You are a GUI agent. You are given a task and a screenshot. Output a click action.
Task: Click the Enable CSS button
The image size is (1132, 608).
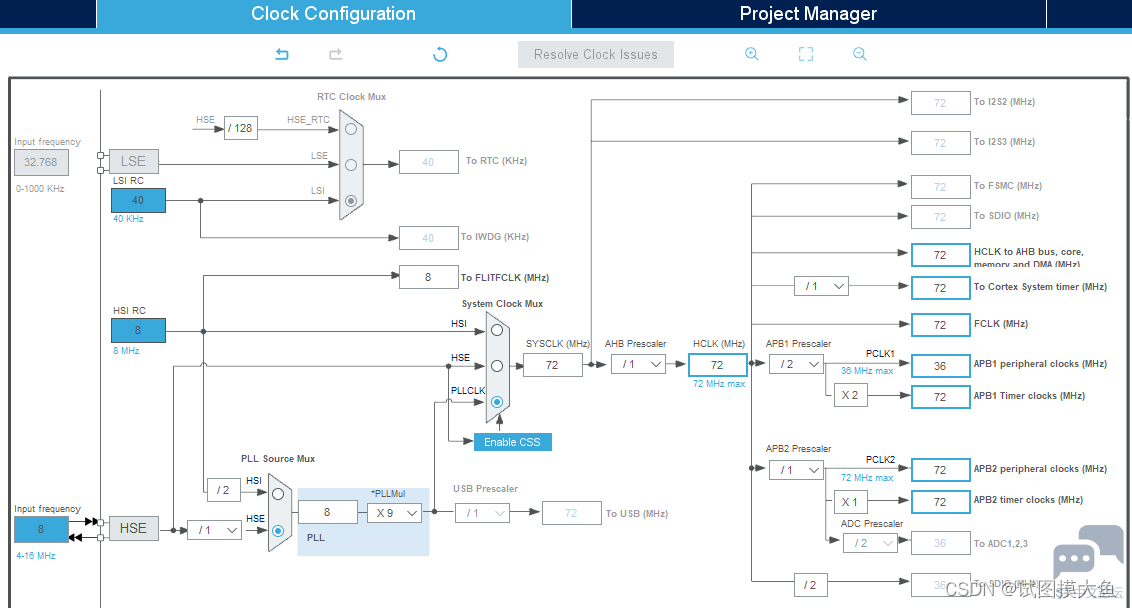(x=513, y=442)
